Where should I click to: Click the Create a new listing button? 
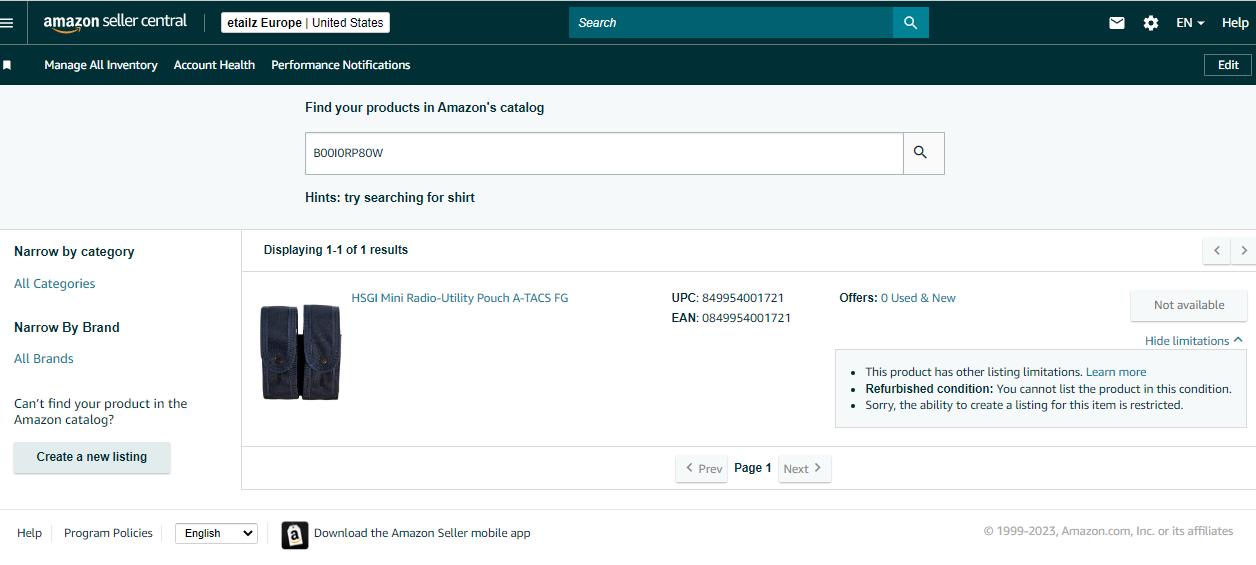point(92,457)
